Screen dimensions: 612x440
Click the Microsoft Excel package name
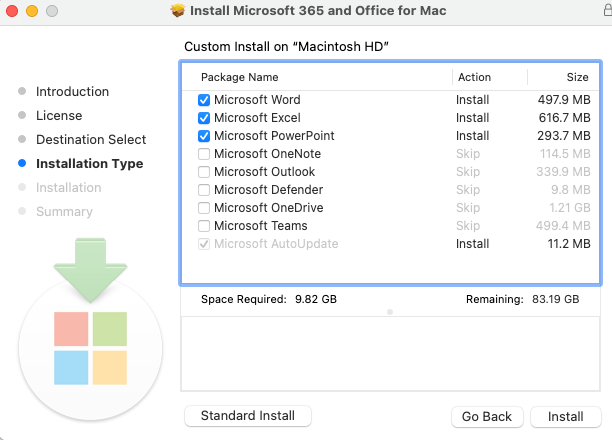coord(257,118)
